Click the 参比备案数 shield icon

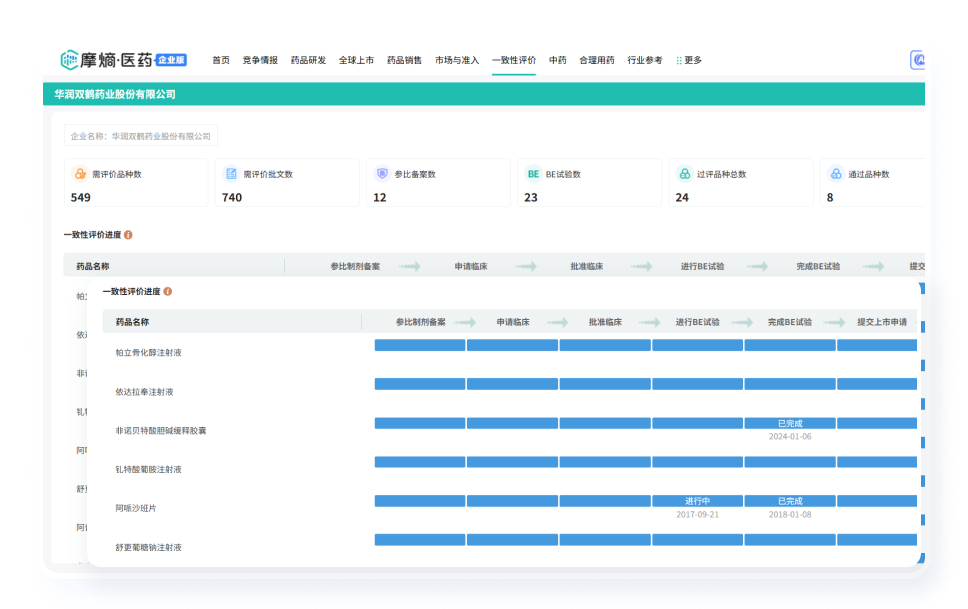tap(382, 174)
